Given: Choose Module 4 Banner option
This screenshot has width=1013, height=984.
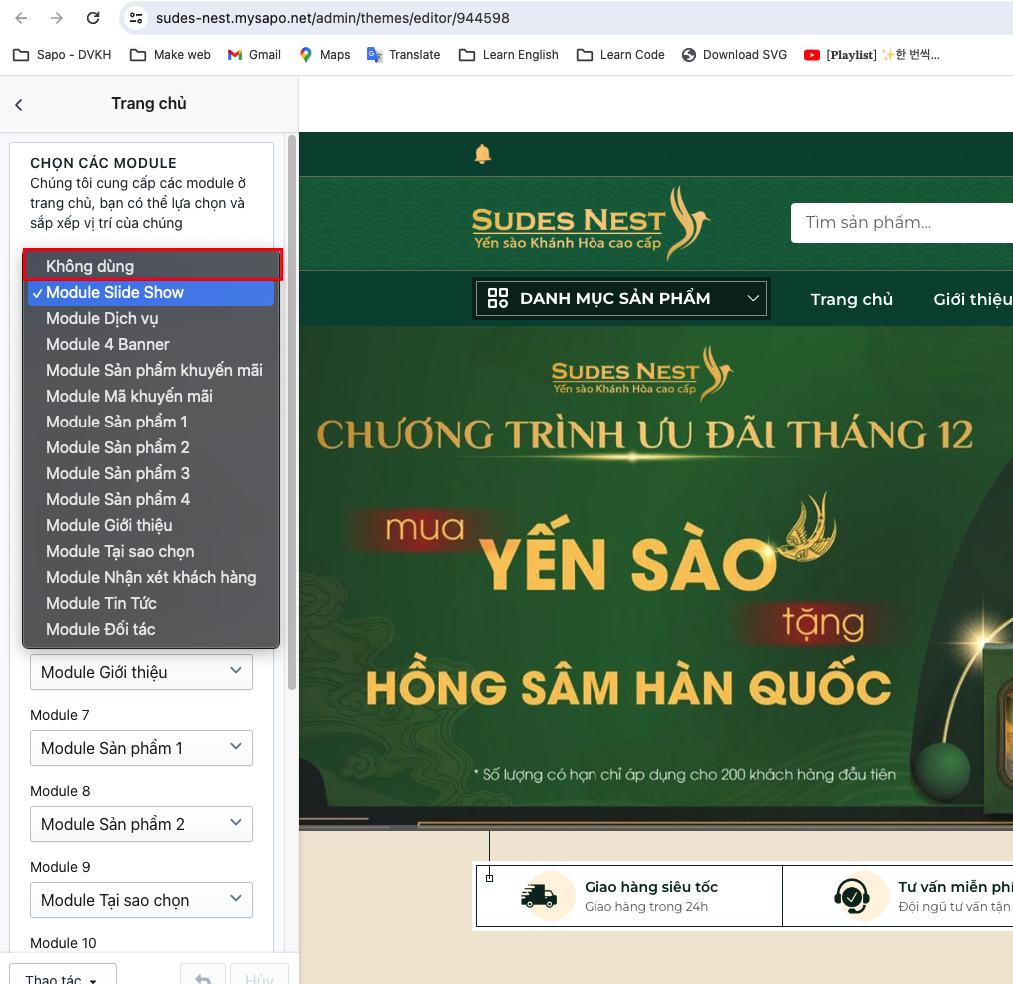Looking at the screenshot, I should tap(151, 344).
